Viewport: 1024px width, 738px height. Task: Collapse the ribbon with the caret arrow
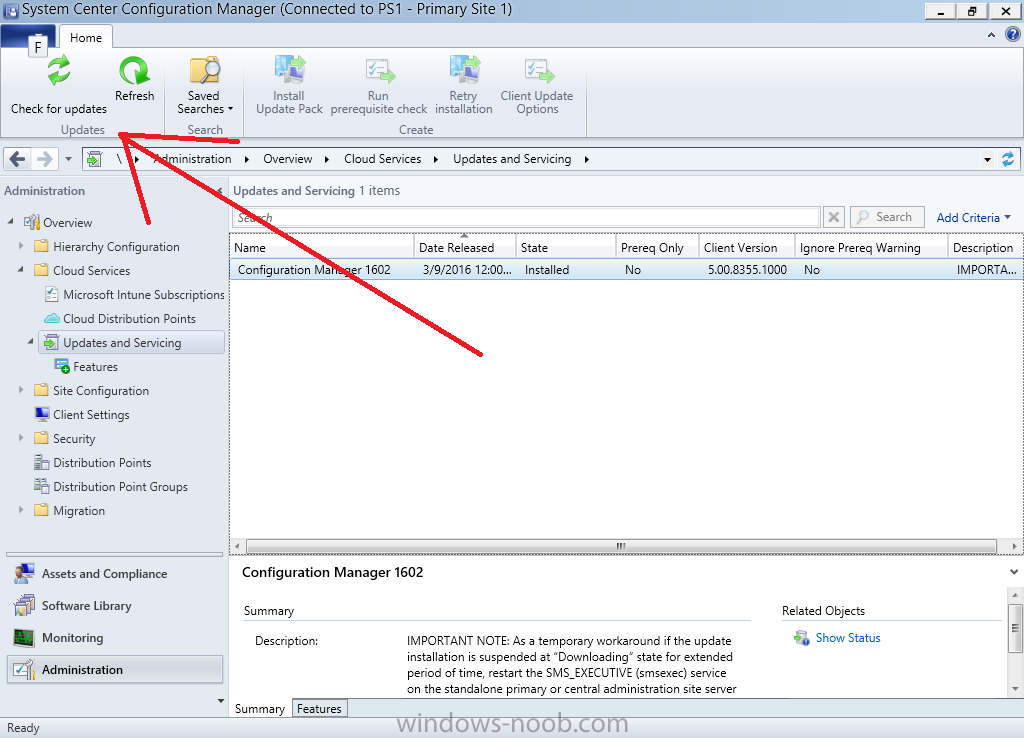pos(991,35)
